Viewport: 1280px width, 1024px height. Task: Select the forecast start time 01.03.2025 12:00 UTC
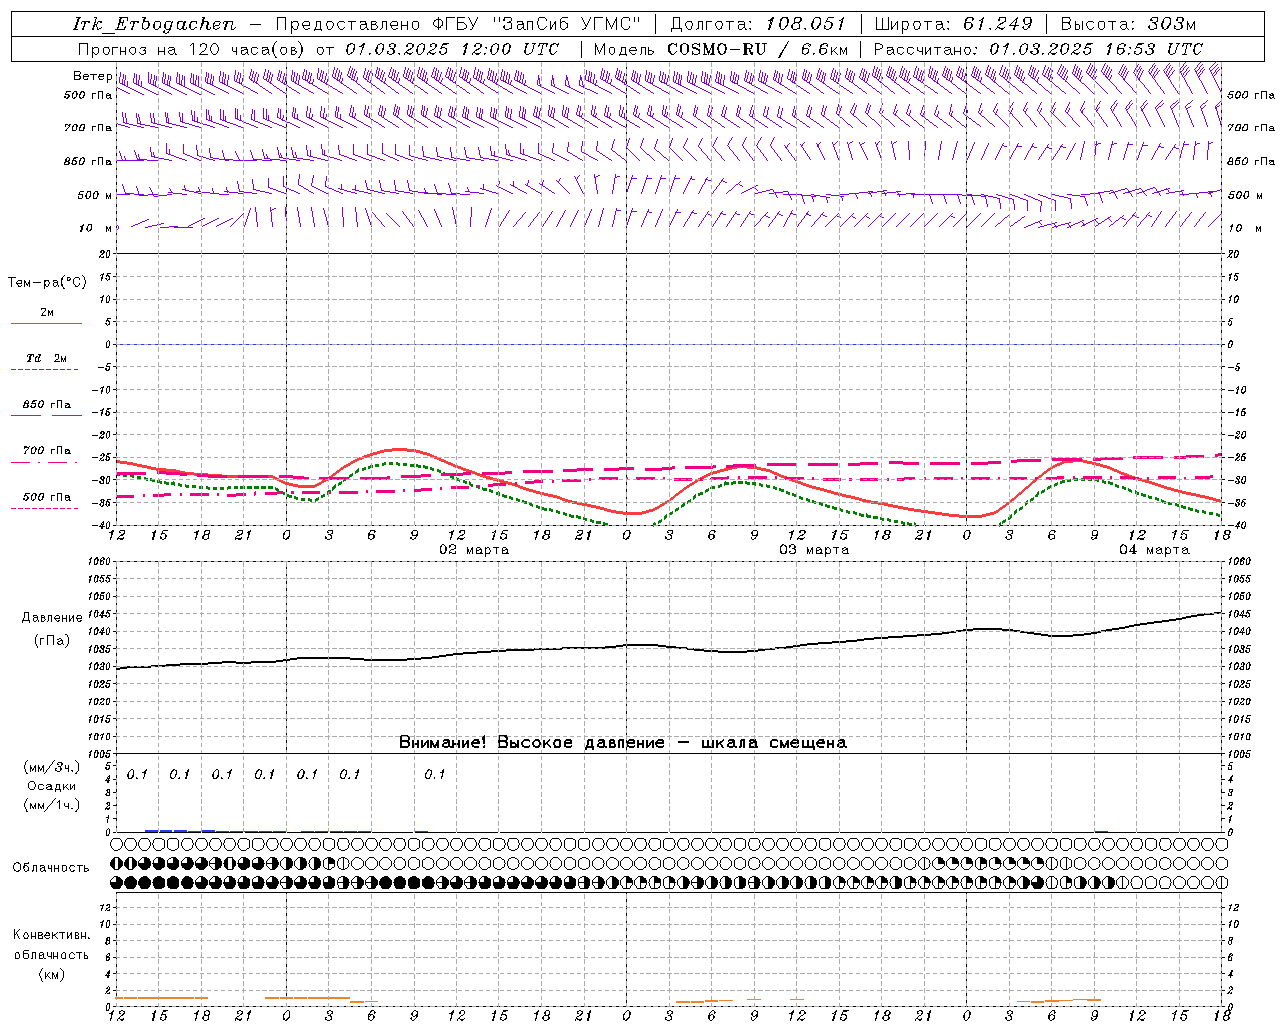[x=452, y=49]
